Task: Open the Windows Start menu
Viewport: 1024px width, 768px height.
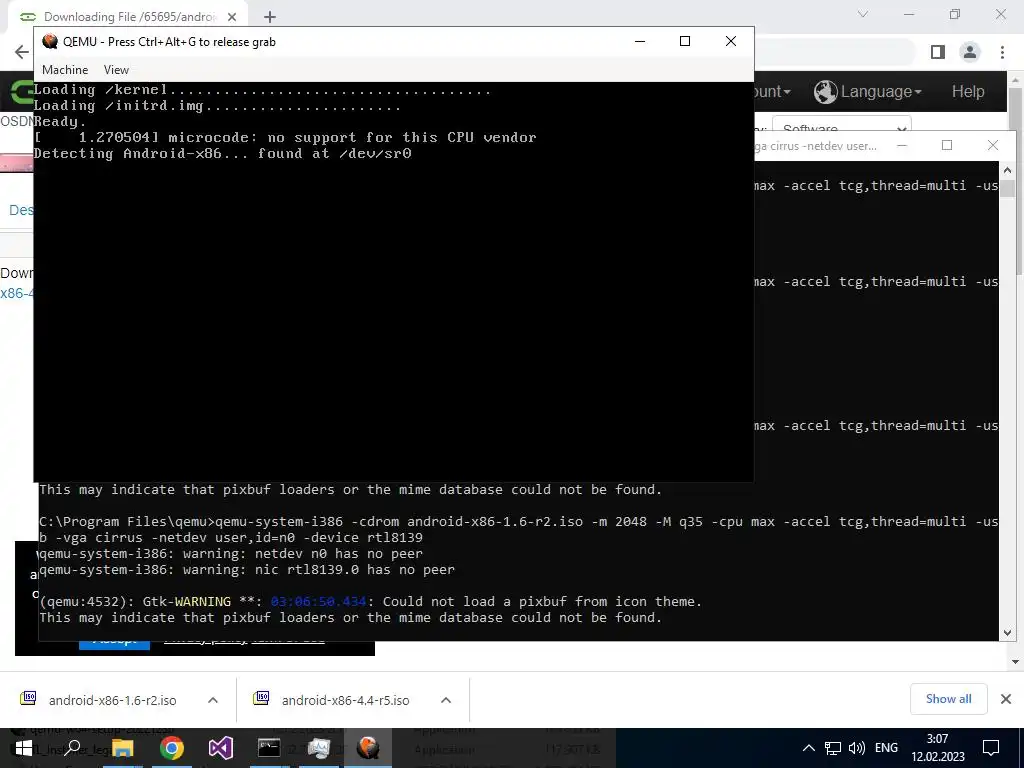Action: click(23, 748)
